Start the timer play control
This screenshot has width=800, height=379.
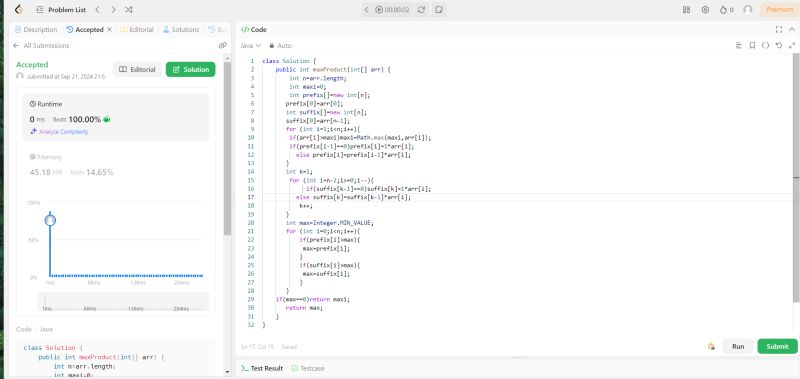click(x=379, y=10)
